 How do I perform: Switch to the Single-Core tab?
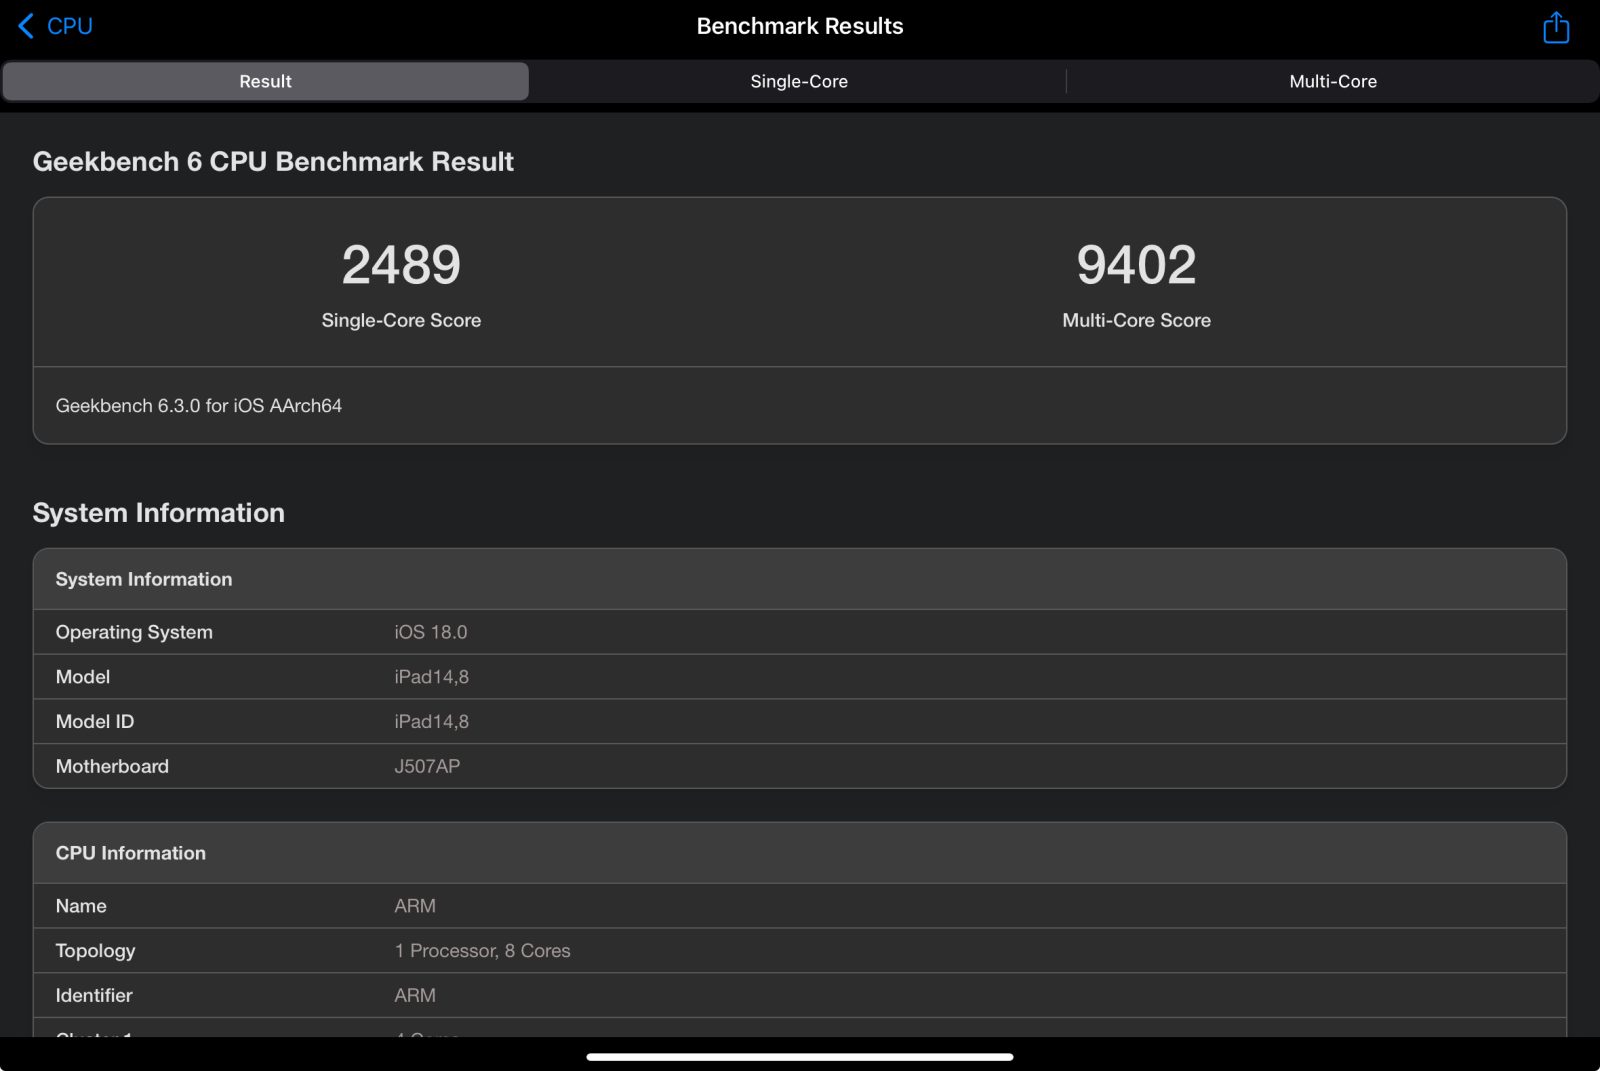click(x=798, y=81)
